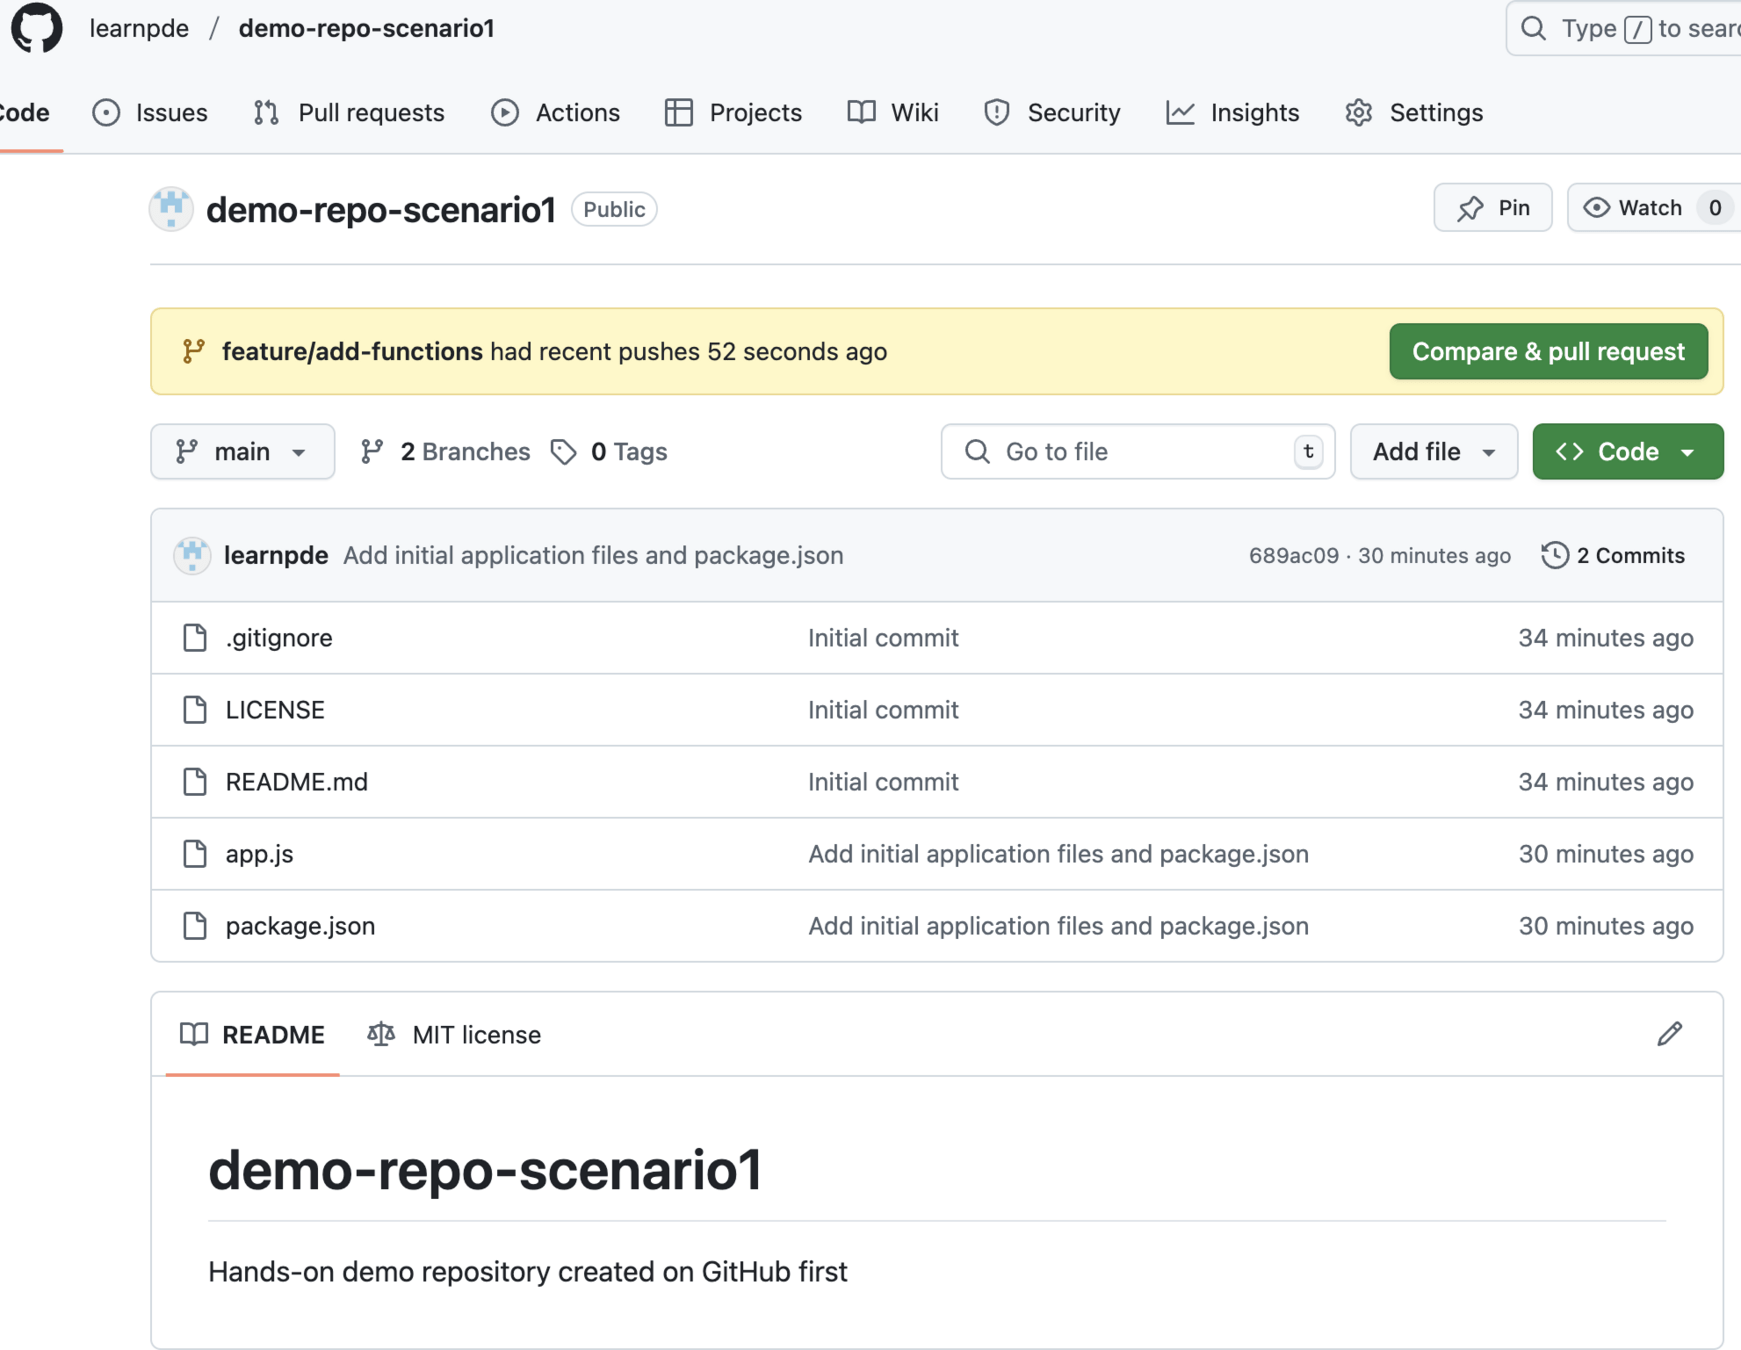1741x1350 pixels.
Task: Click the search box in the header
Action: (1624, 28)
